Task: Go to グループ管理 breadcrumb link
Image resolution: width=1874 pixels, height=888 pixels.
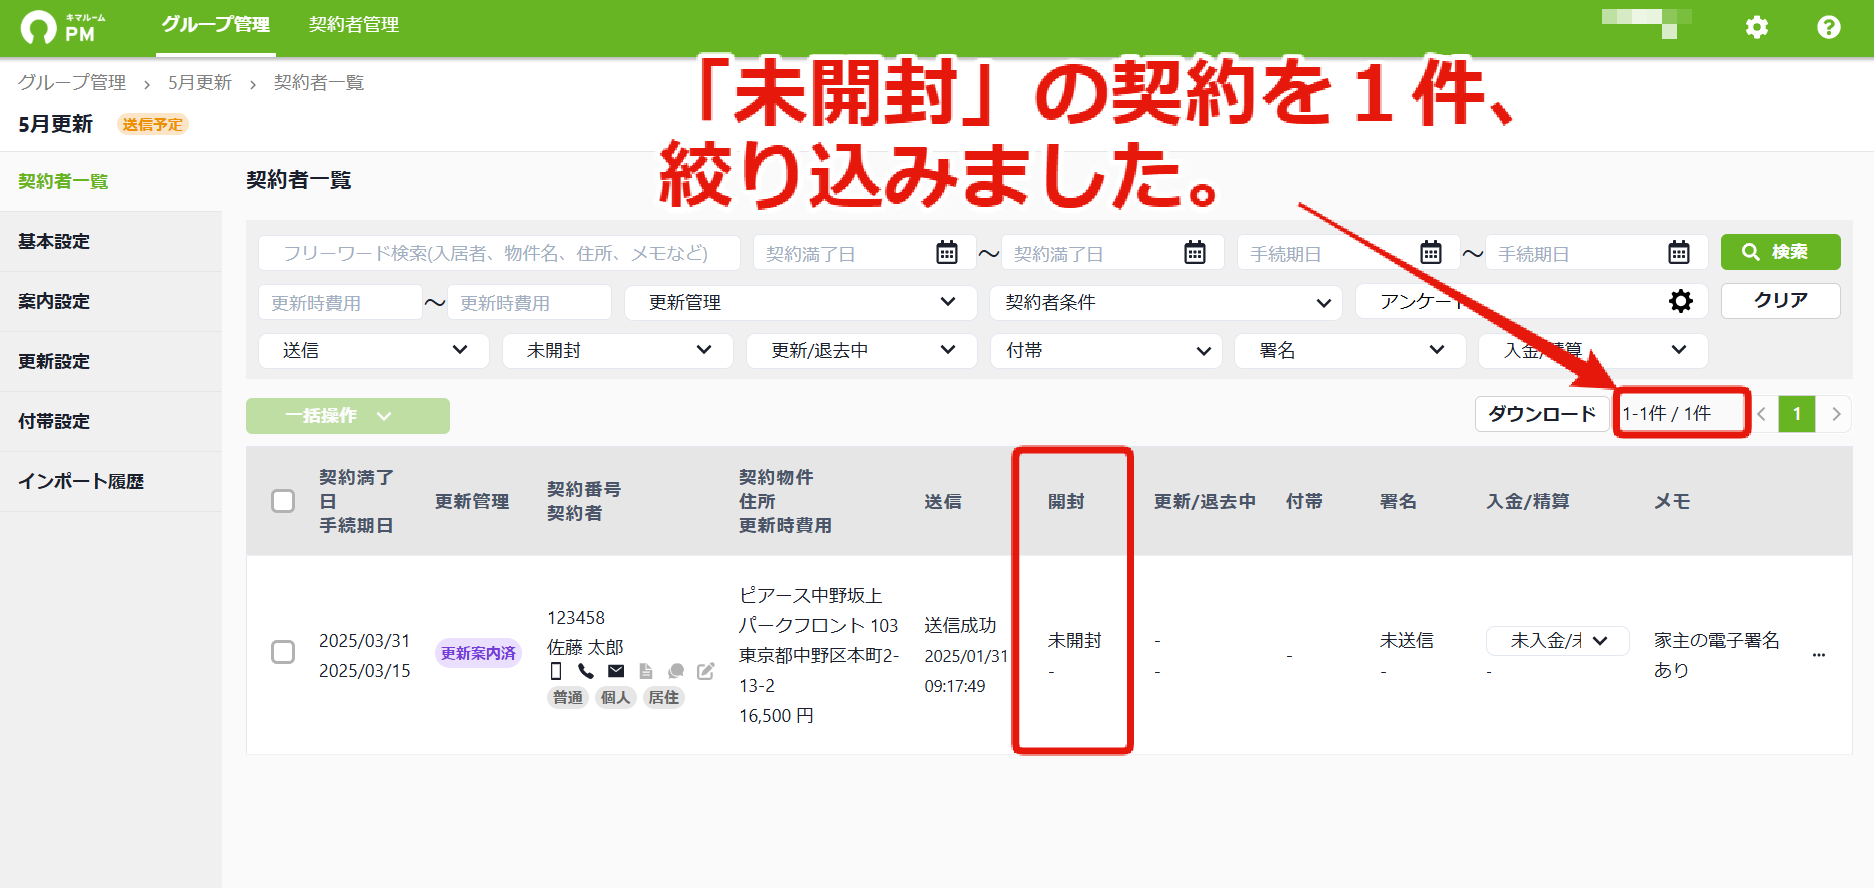Action: pyautogui.click(x=72, y=83)
